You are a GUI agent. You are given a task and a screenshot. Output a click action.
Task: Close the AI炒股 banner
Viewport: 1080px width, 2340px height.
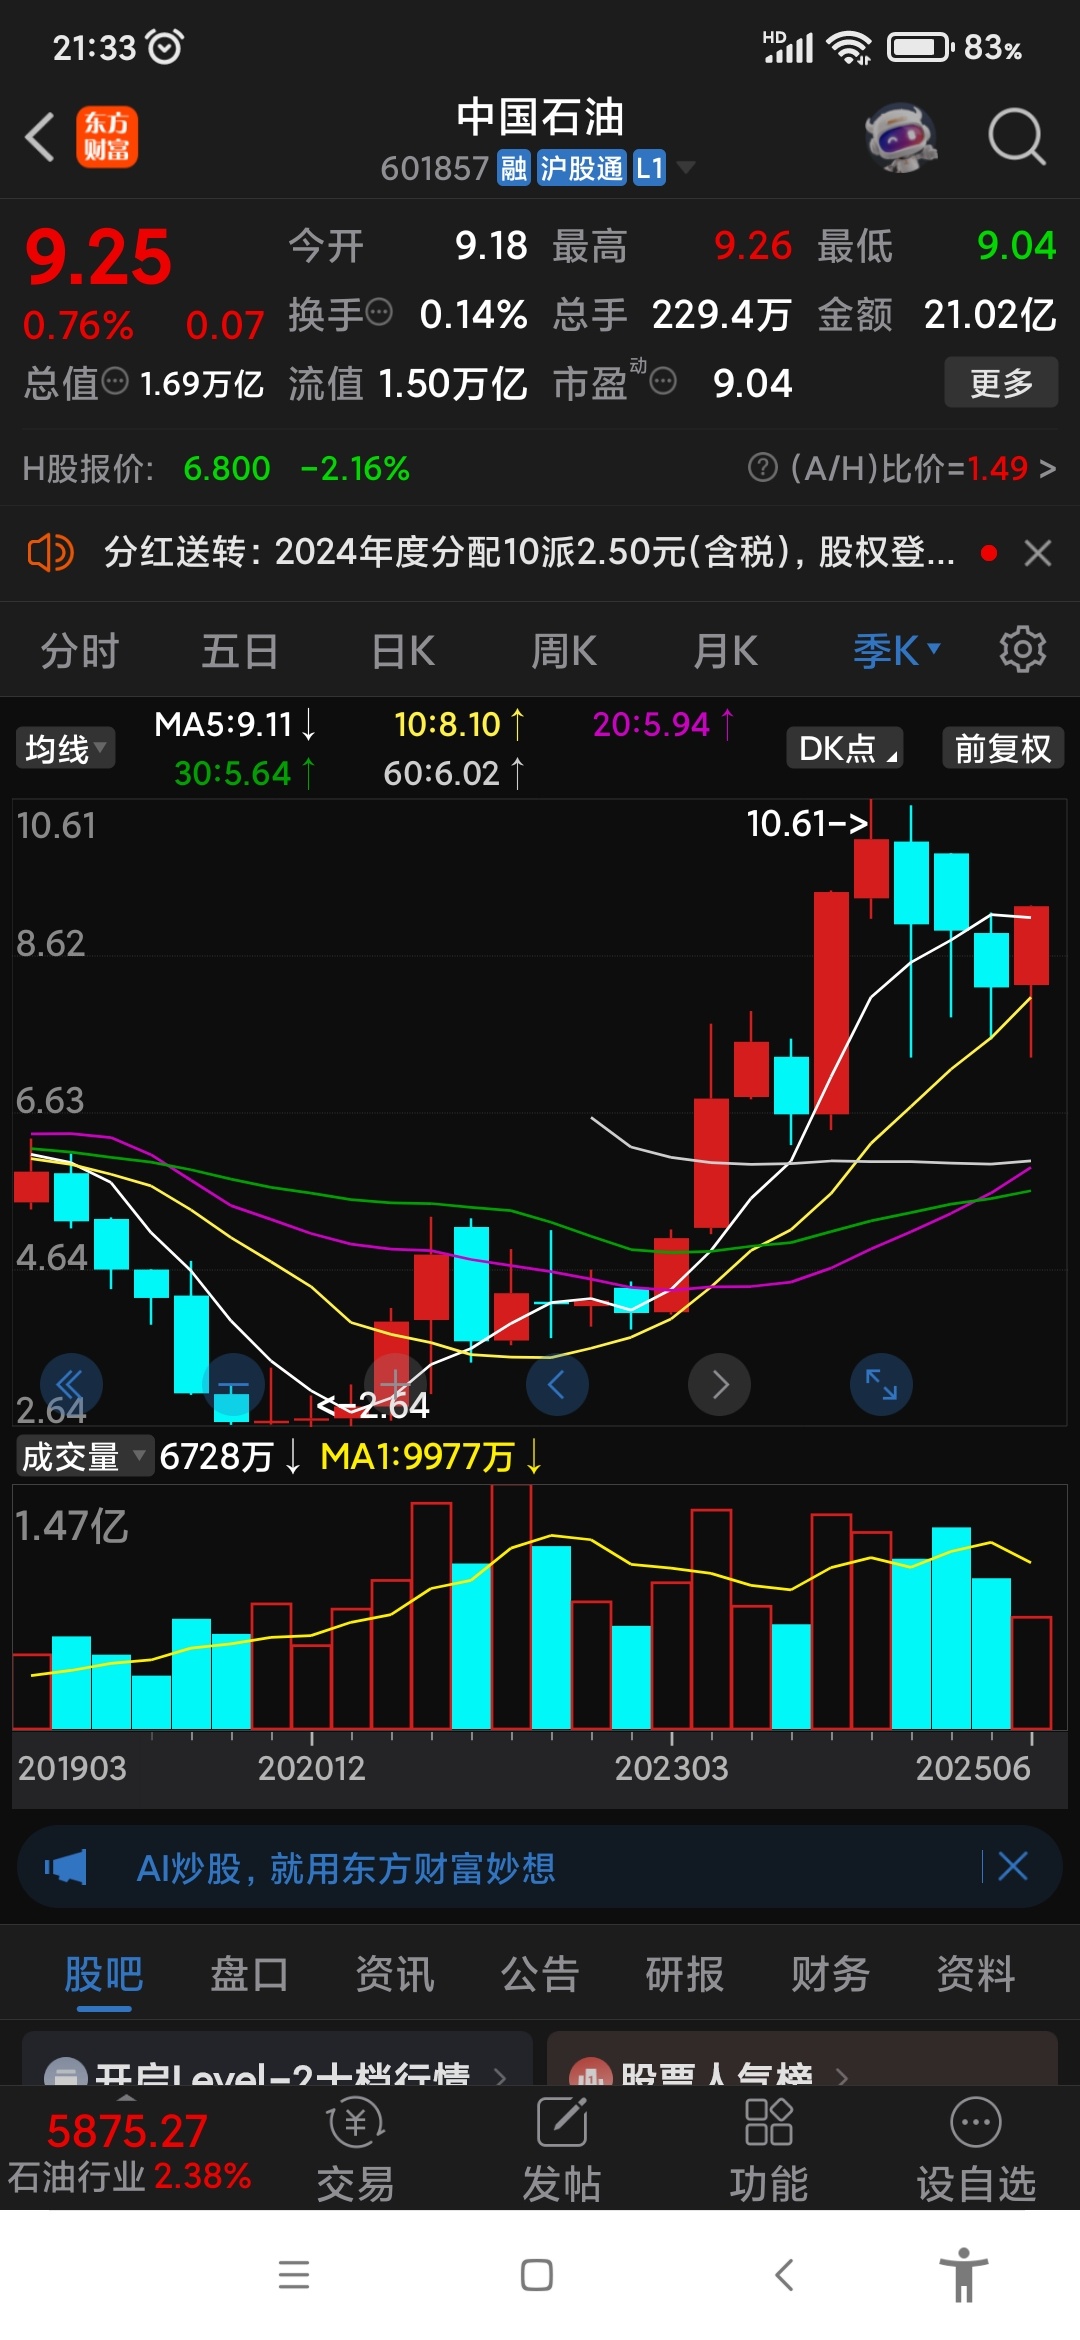1013,1866
